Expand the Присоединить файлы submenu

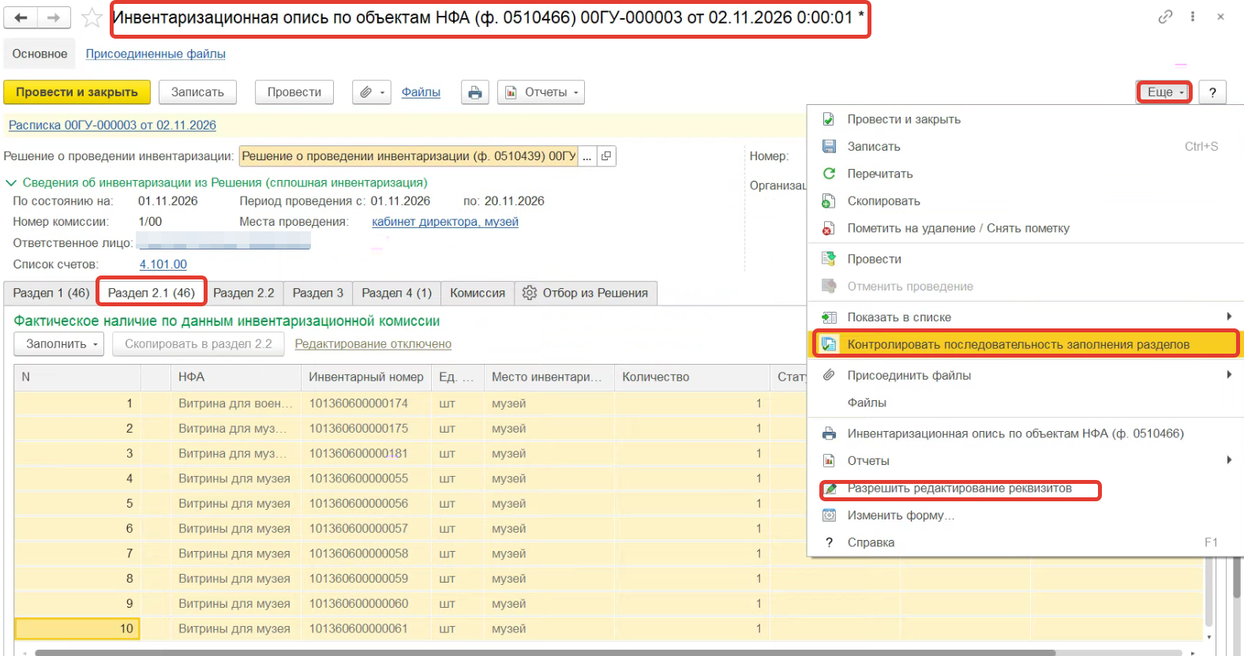[1026, 375]
